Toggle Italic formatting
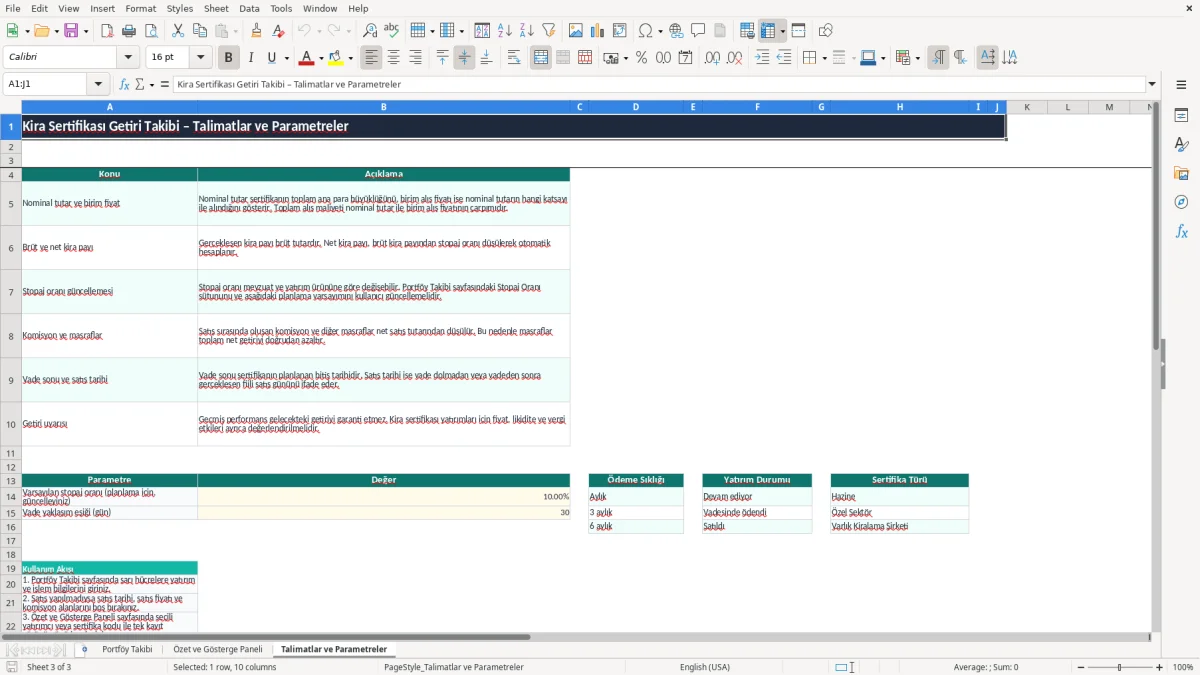 coord(251,58)
